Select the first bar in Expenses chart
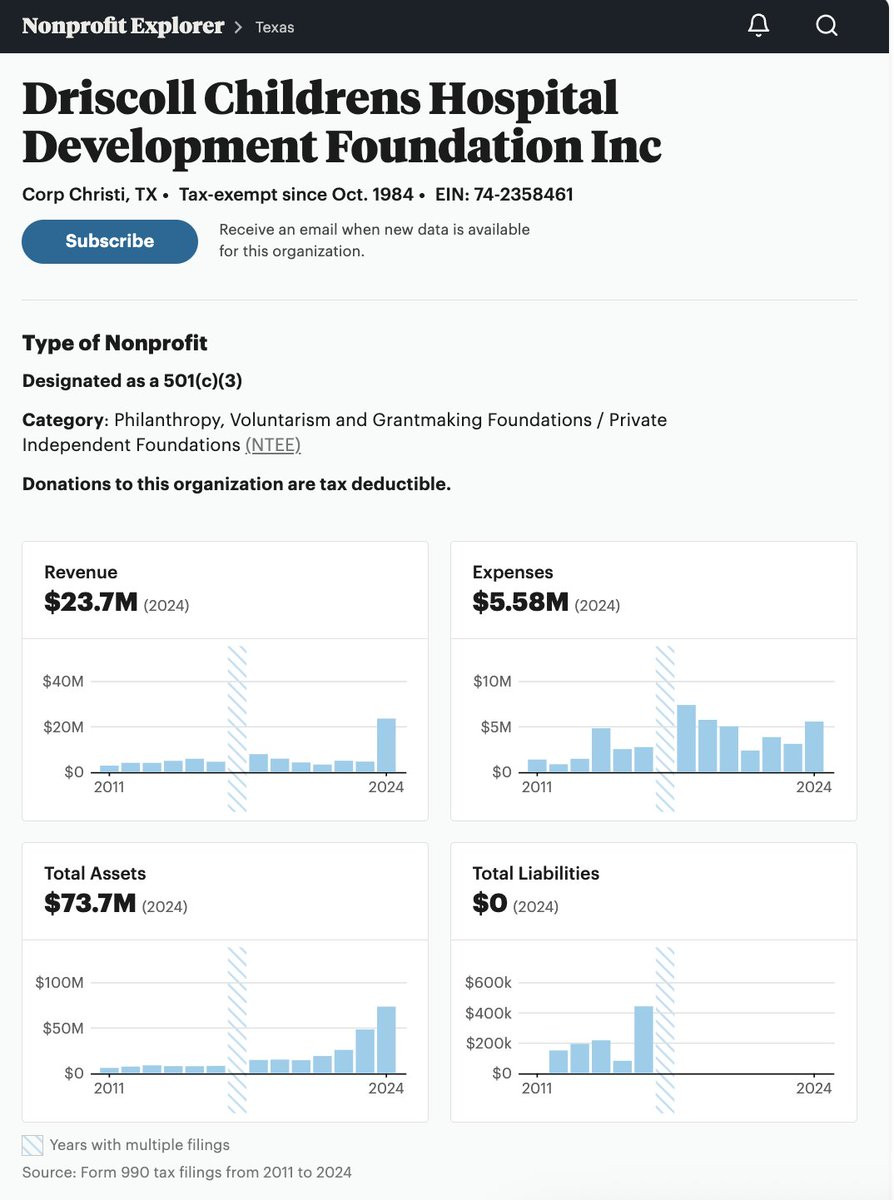The height and width of the screenshot is (1200, 894). tap(537, 766)
